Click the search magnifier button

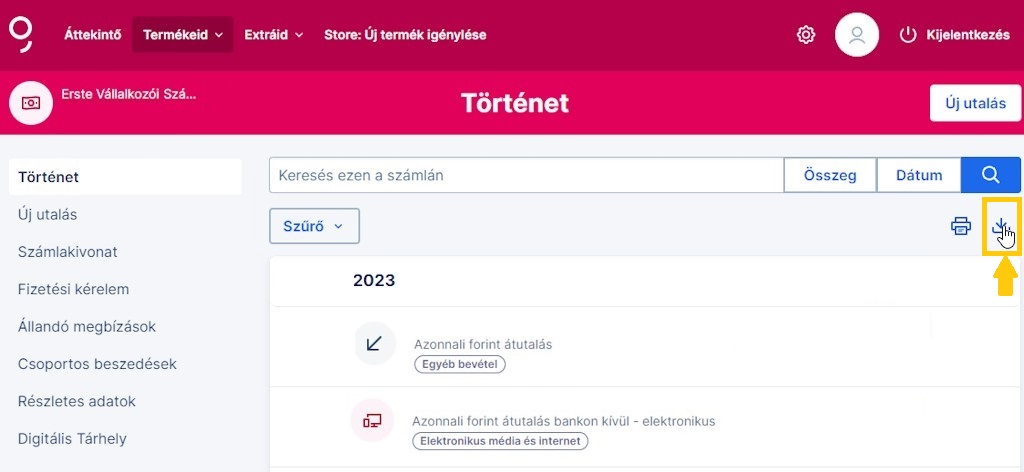991,175
